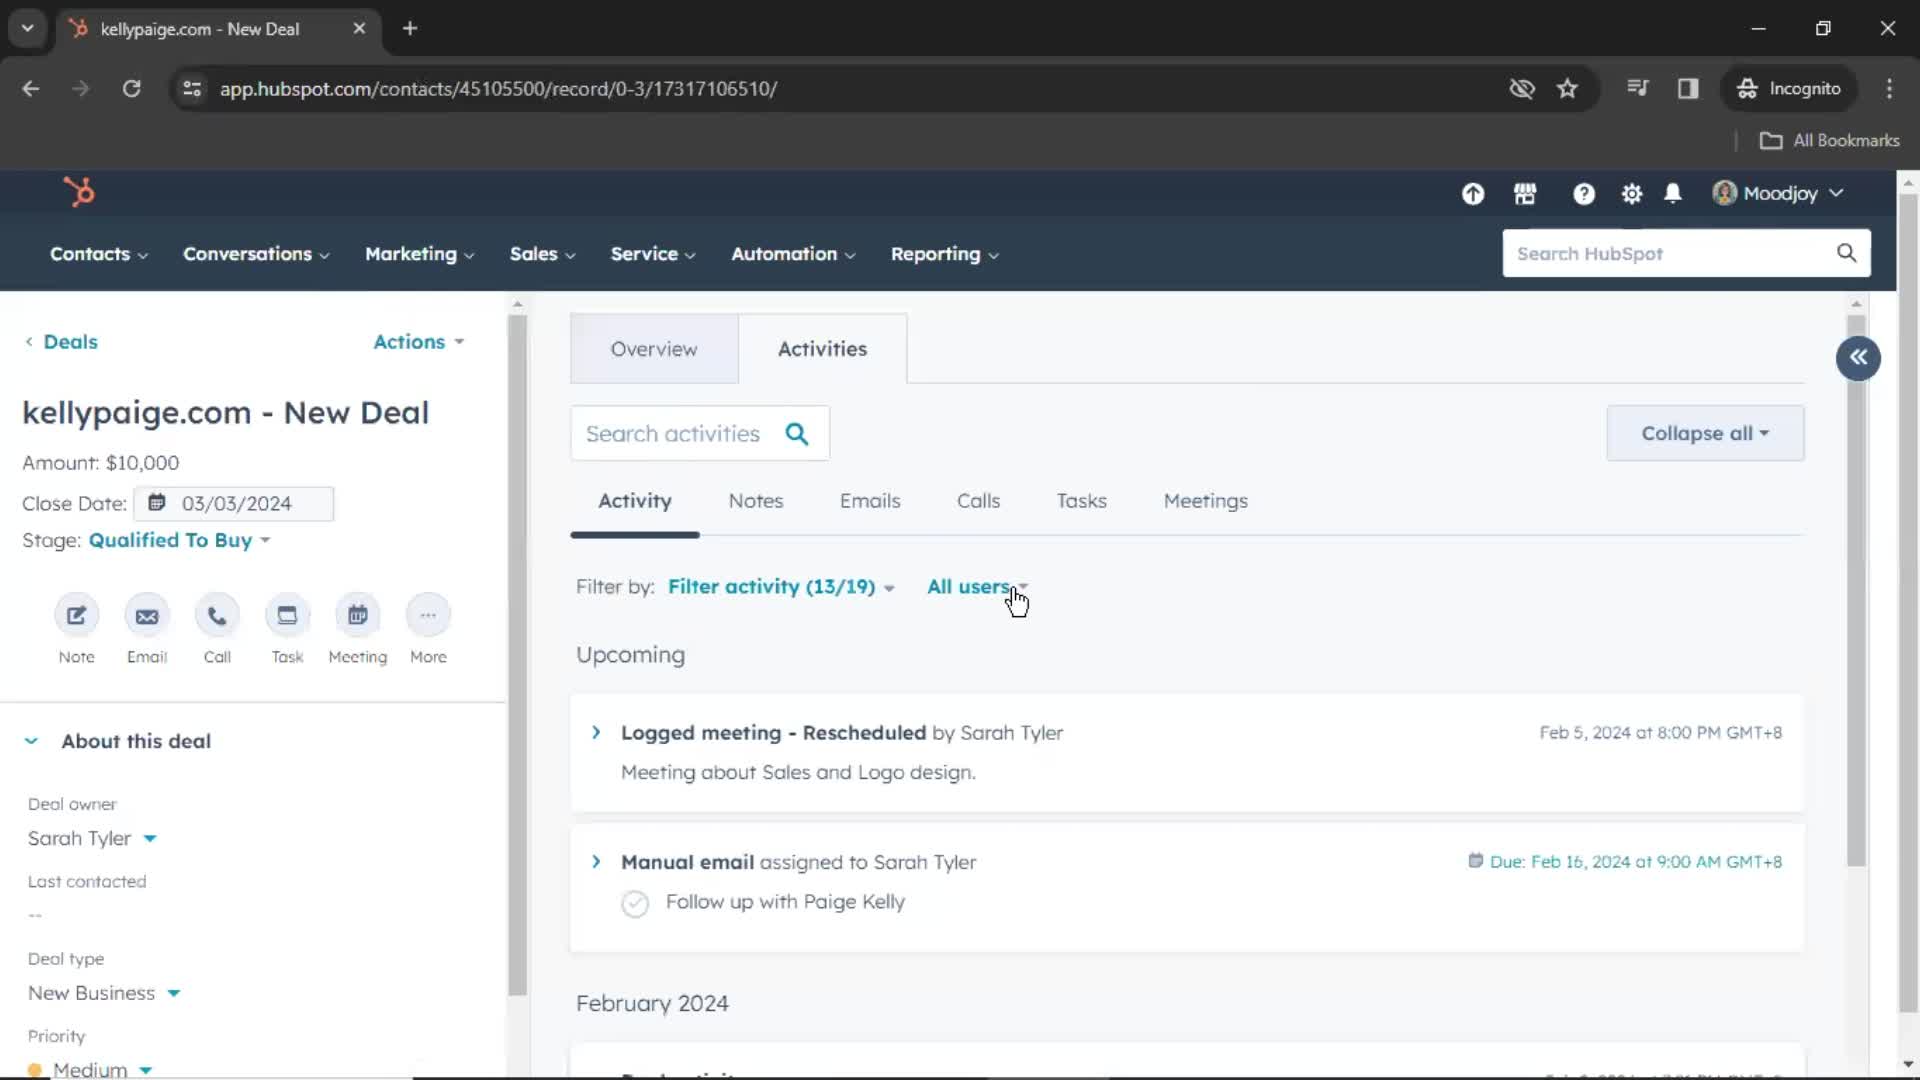Open a new browser tab
This screenshot has width=1920, height=1080.
coord(410,28)
